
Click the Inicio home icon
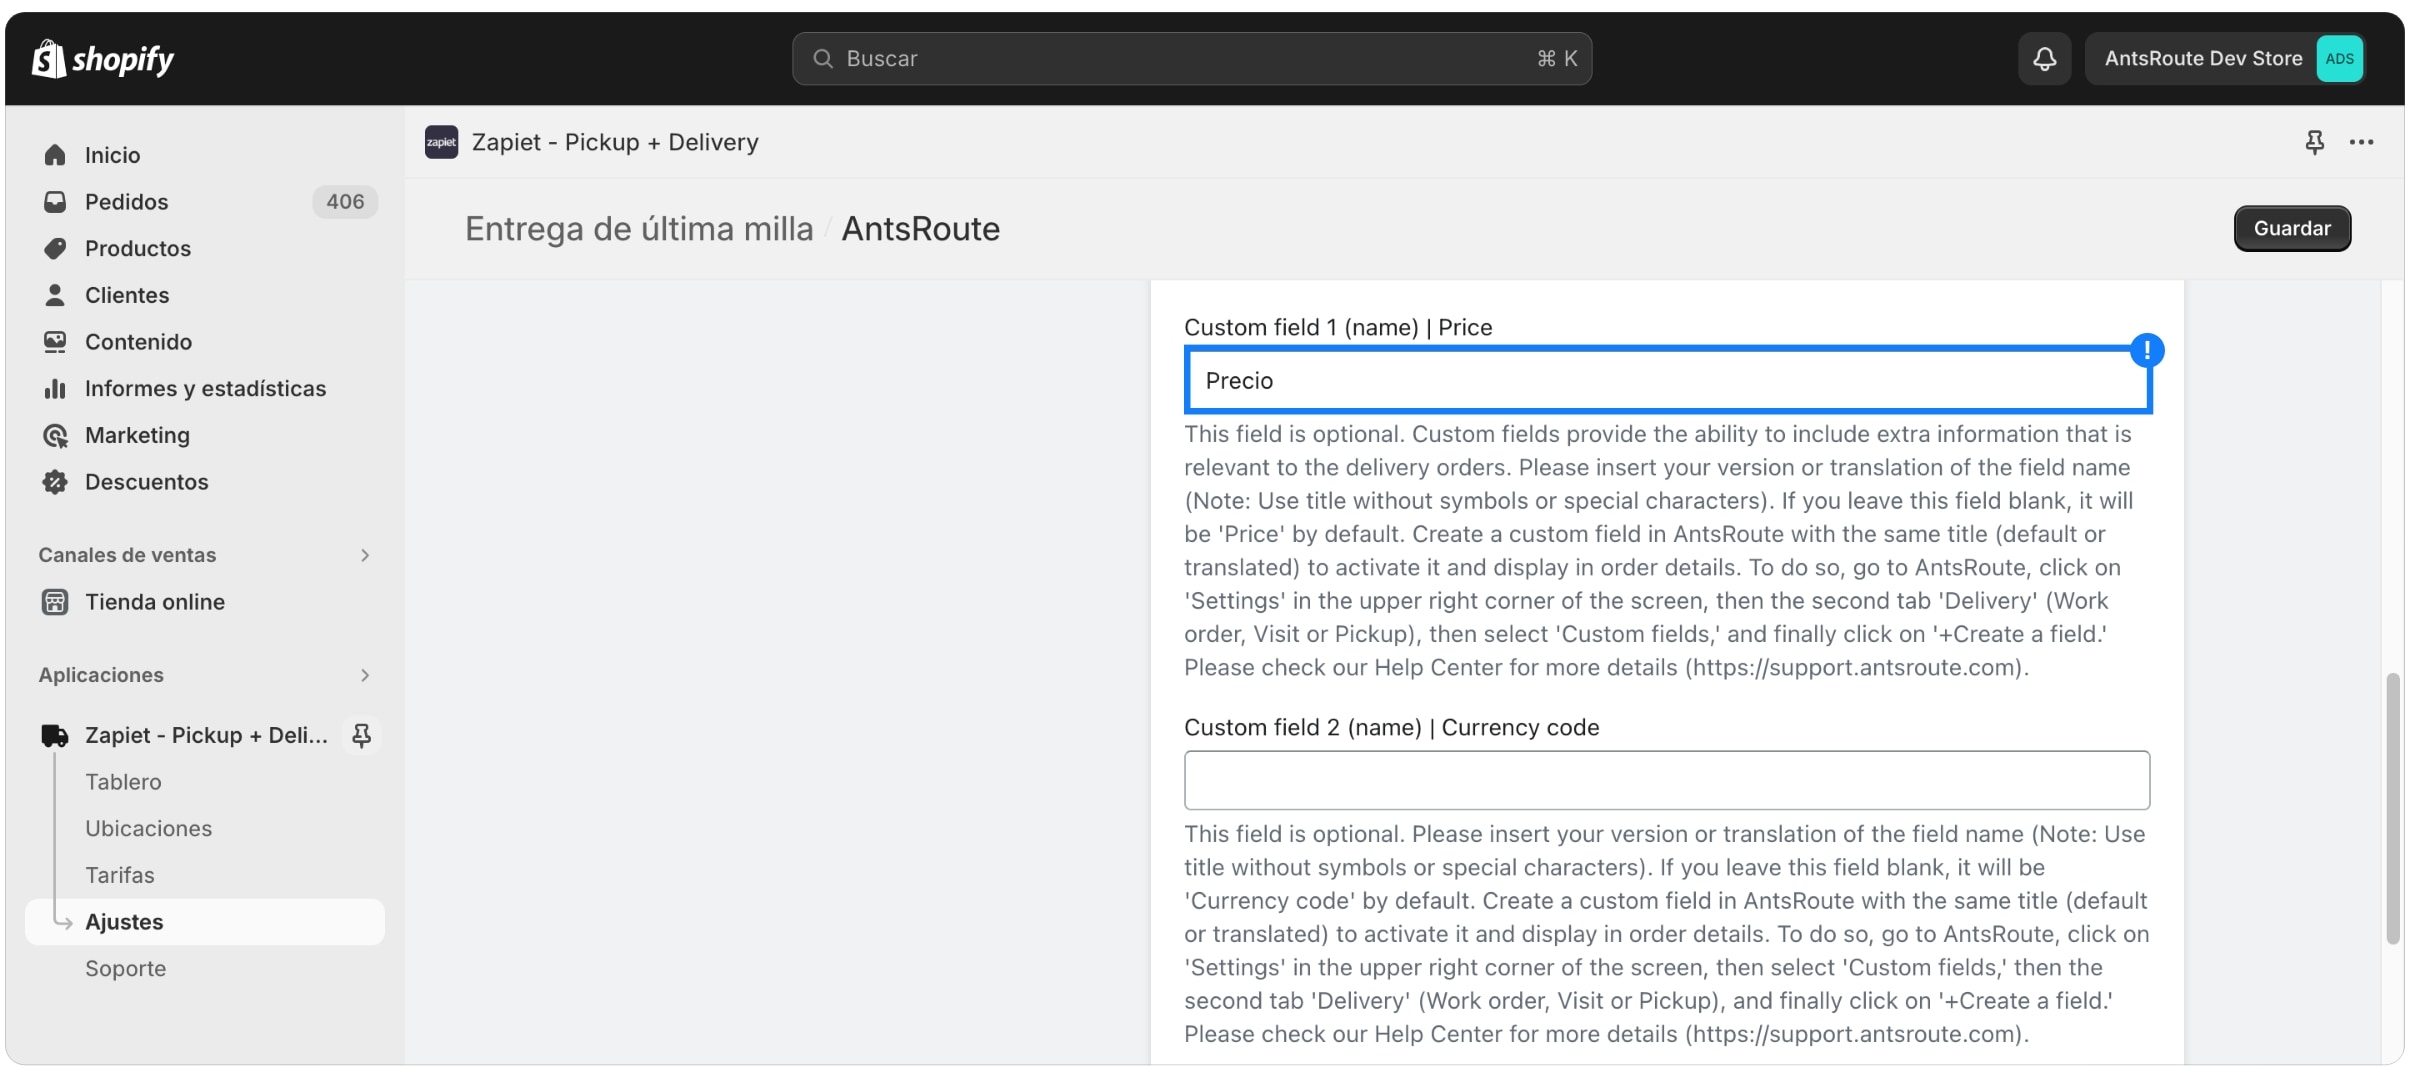pos(55,155)
